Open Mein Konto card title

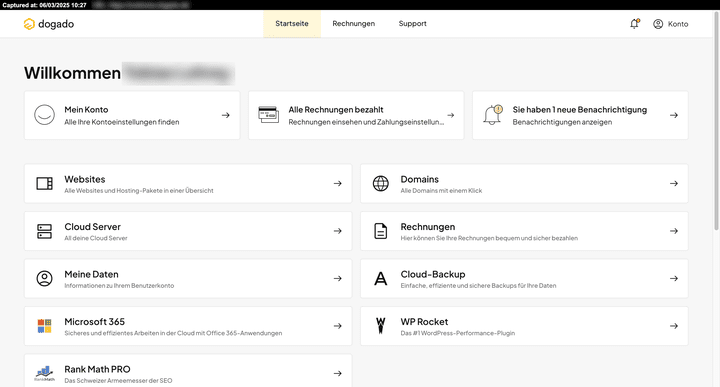point(86,110)
